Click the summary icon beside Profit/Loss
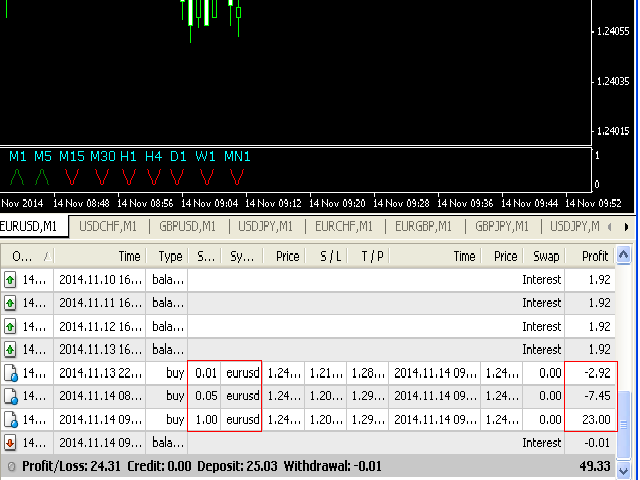Screen dimensions: 640x480 click(x=10, y=467)
